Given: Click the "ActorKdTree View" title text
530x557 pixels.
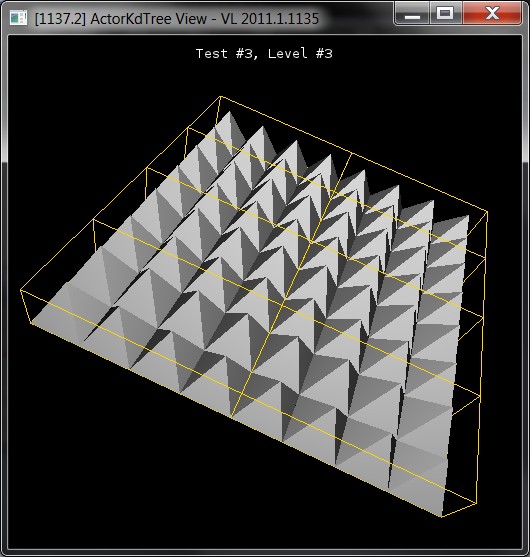Looking at the screenshot, I should [149, 18].
